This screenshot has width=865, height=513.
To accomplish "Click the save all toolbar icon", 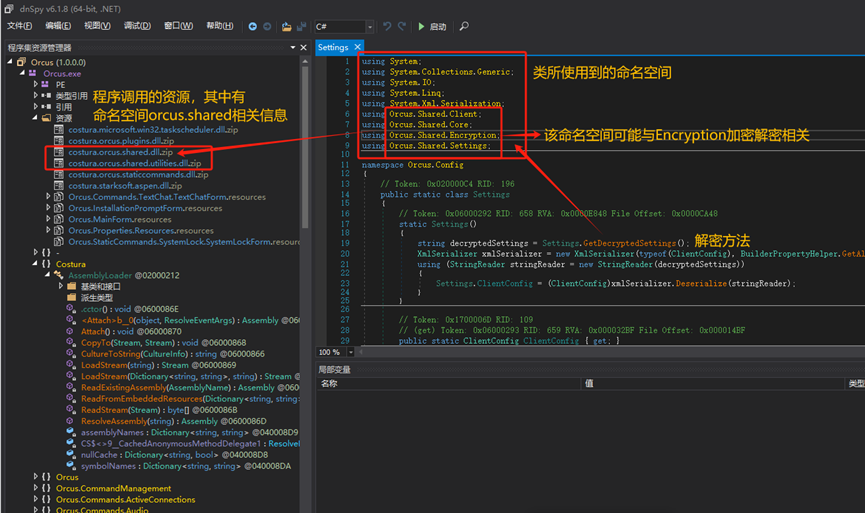I will coord(301,26).
